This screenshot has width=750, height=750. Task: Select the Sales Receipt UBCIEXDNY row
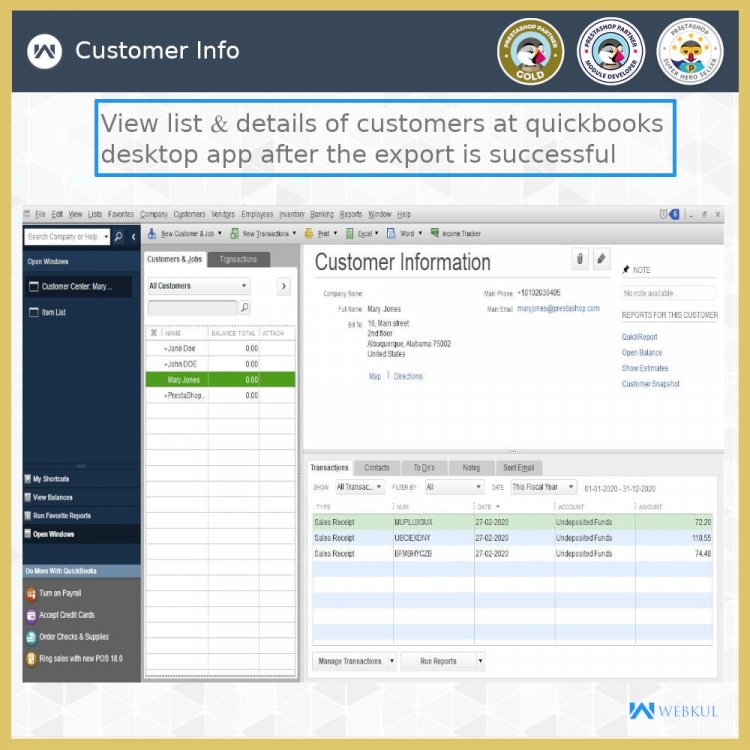click(x=512, y=538)
